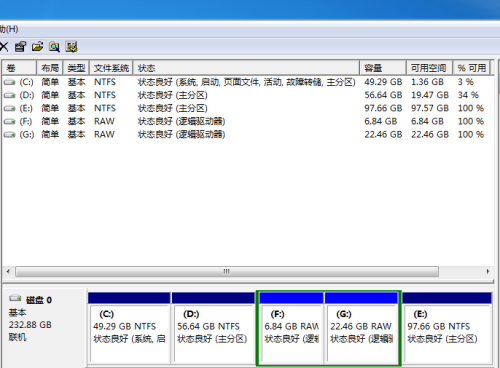Viewport: 500px width, 368px height.
Task: Click 状态良好 (逻辑驱动器) in the (F:) row
Action: click(182, 121)
